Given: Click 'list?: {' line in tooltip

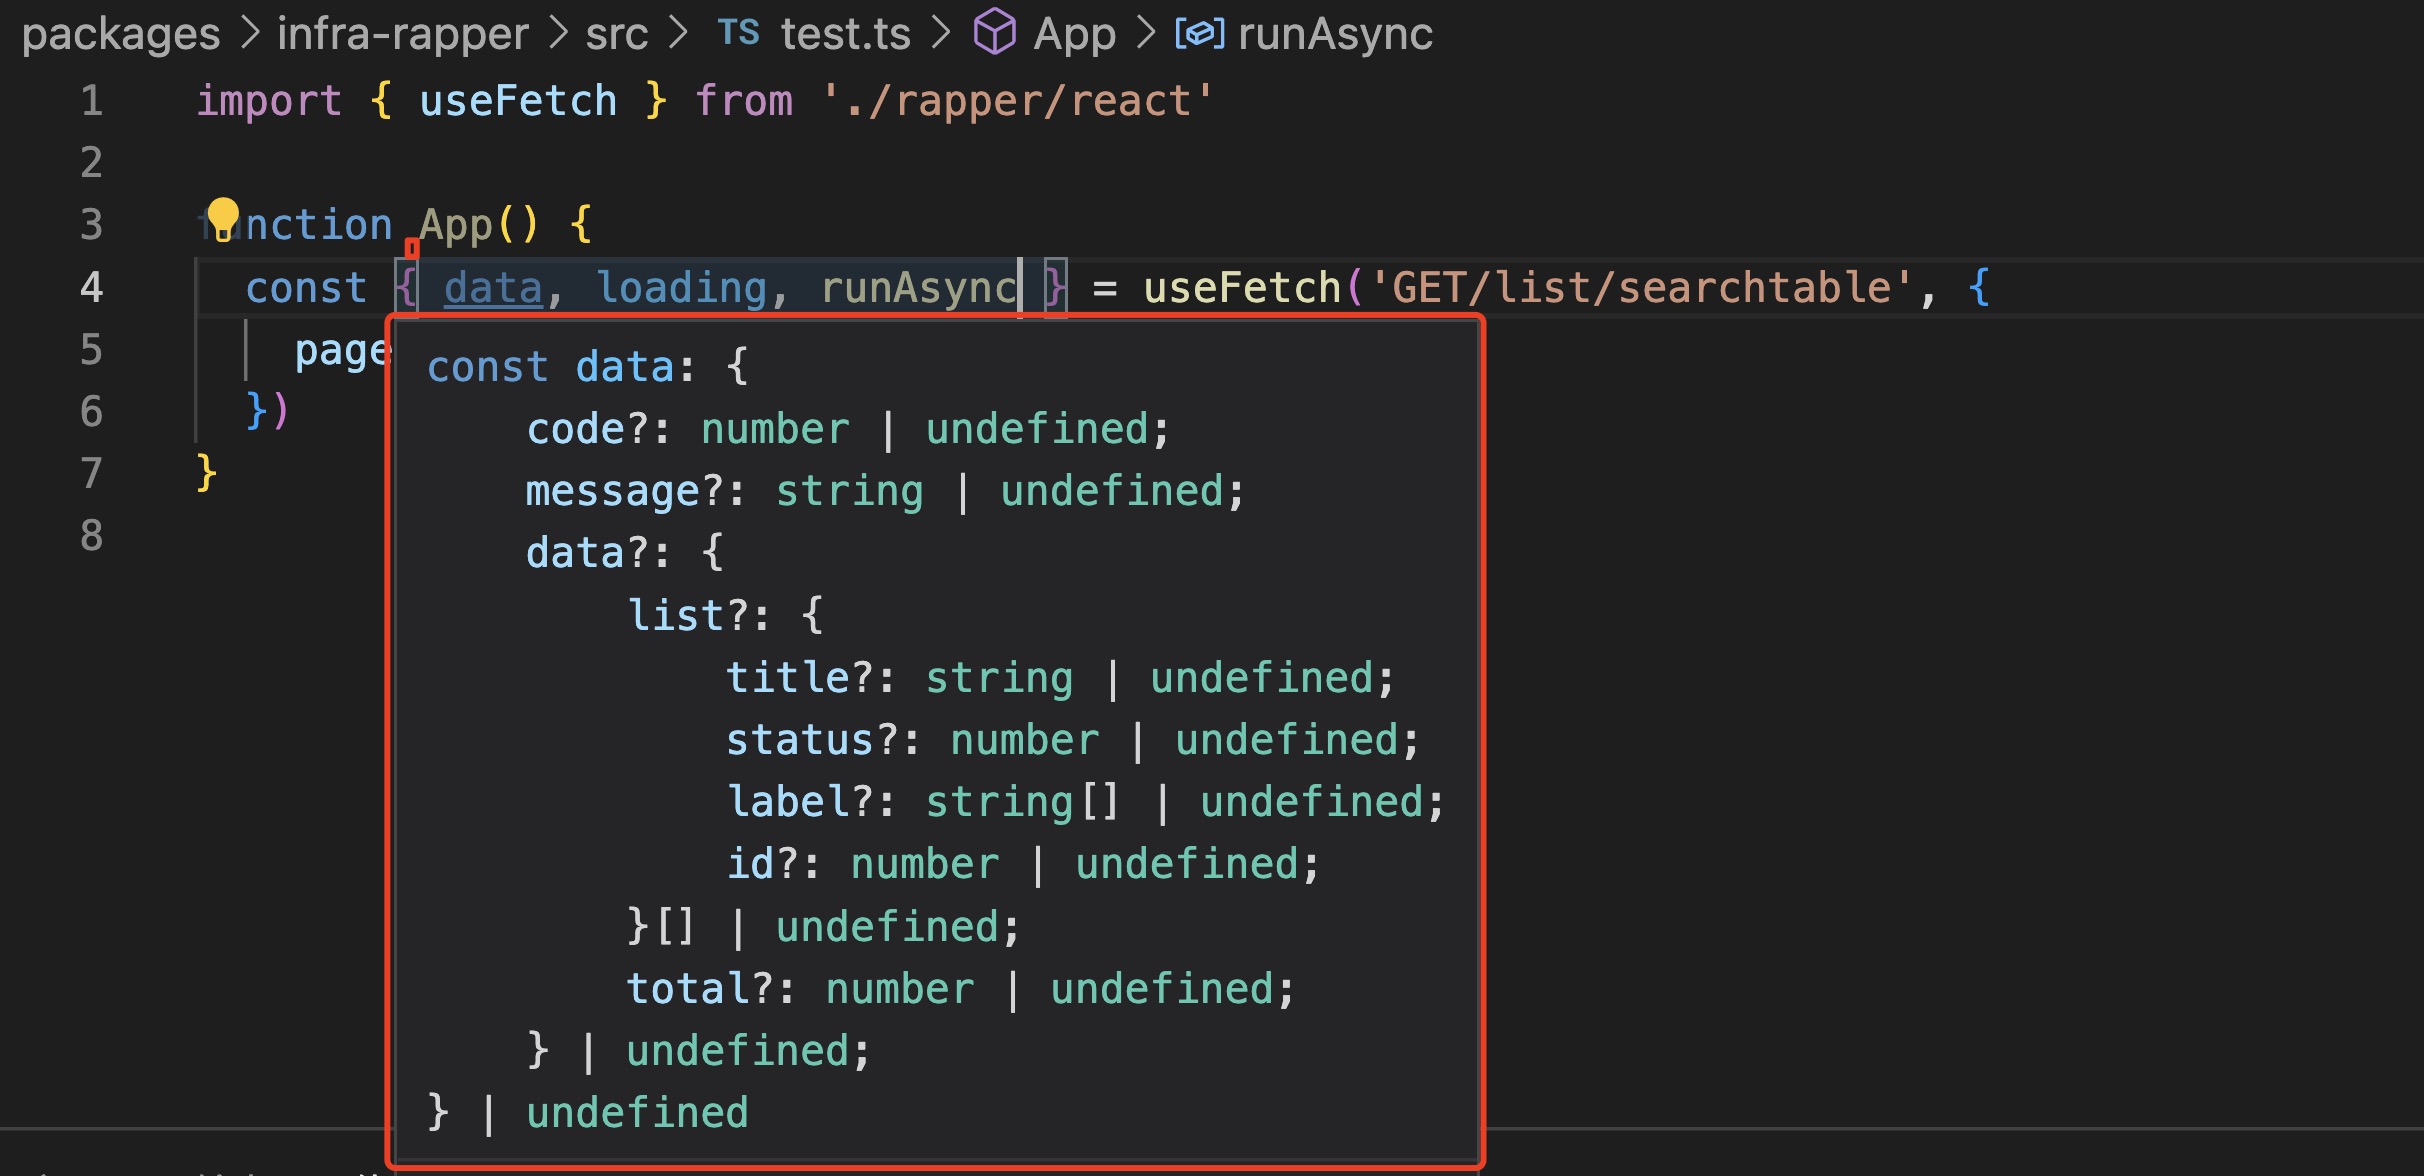Looking at the screenshot, I should (x=725, y=616).
